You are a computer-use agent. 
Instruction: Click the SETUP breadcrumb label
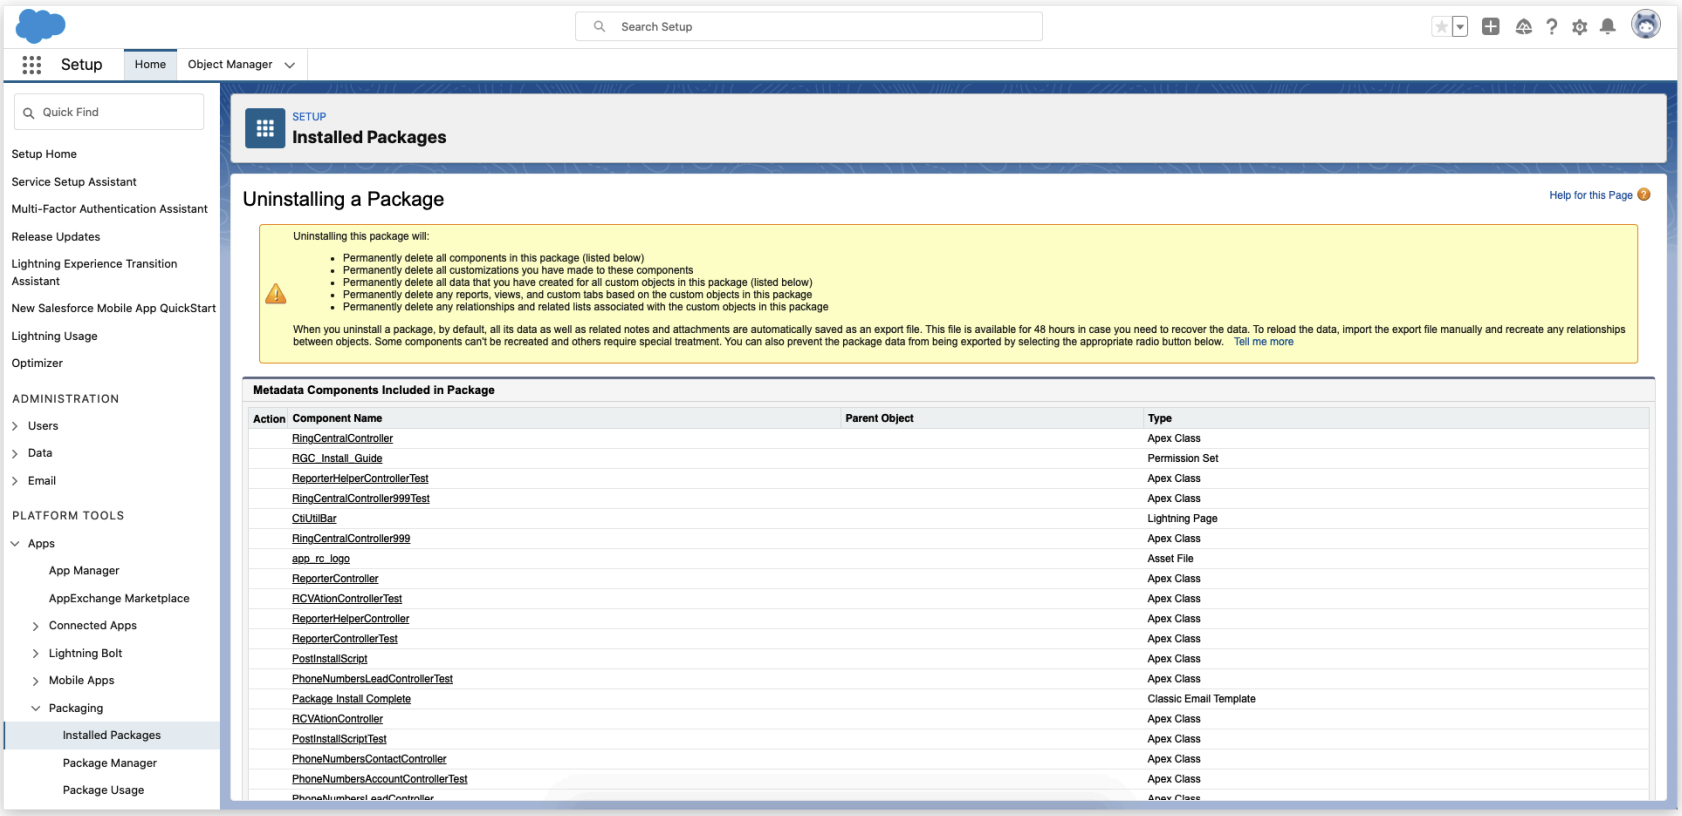coord(309,117)
